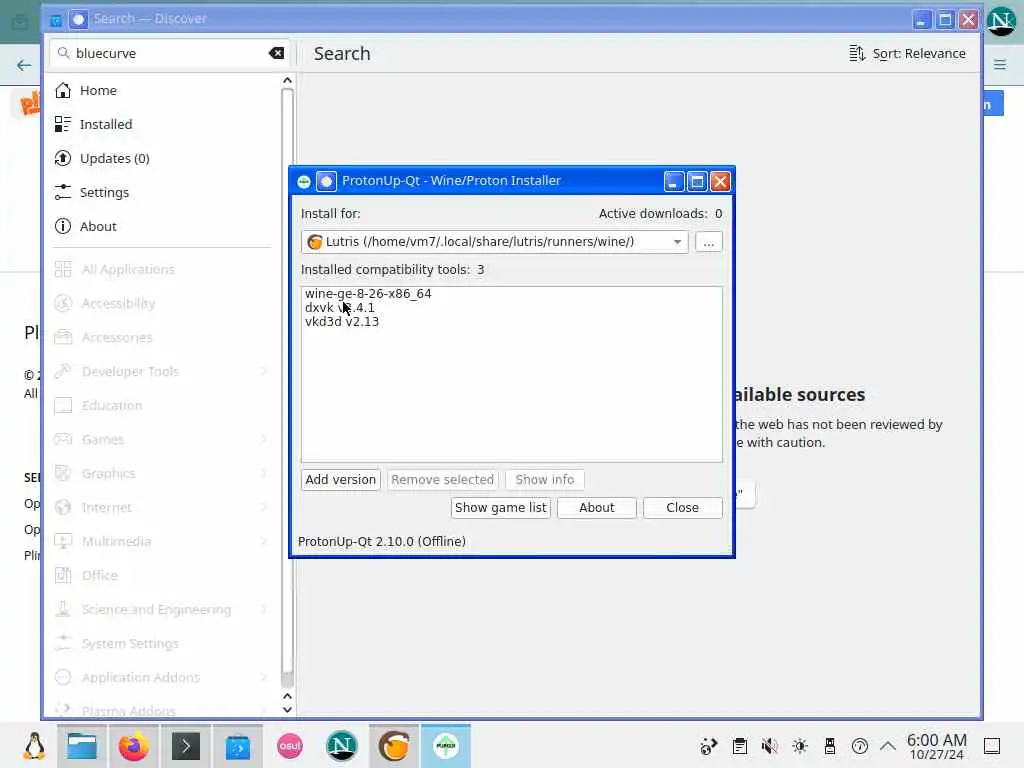Open the Install for Lutris dropdown
The height and width of the screenshot is (768, 1024).
pyautogui.click(x=494, y=242)
